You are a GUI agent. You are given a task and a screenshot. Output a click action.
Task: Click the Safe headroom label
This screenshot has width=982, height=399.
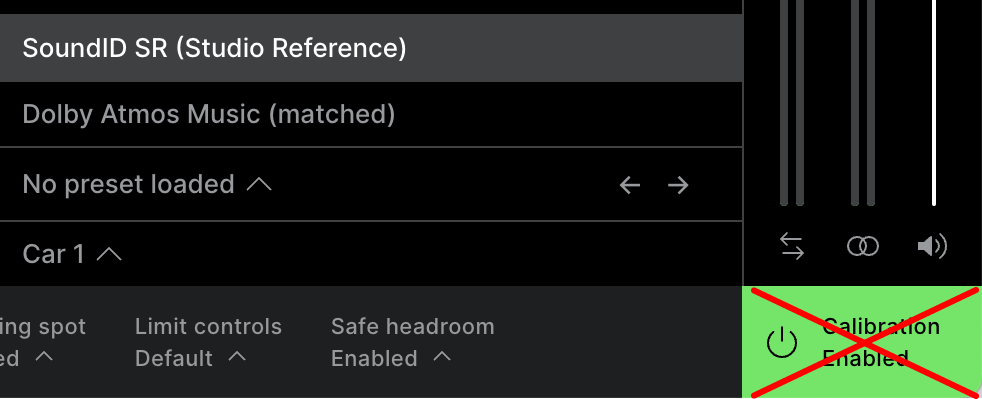[413, 326]
